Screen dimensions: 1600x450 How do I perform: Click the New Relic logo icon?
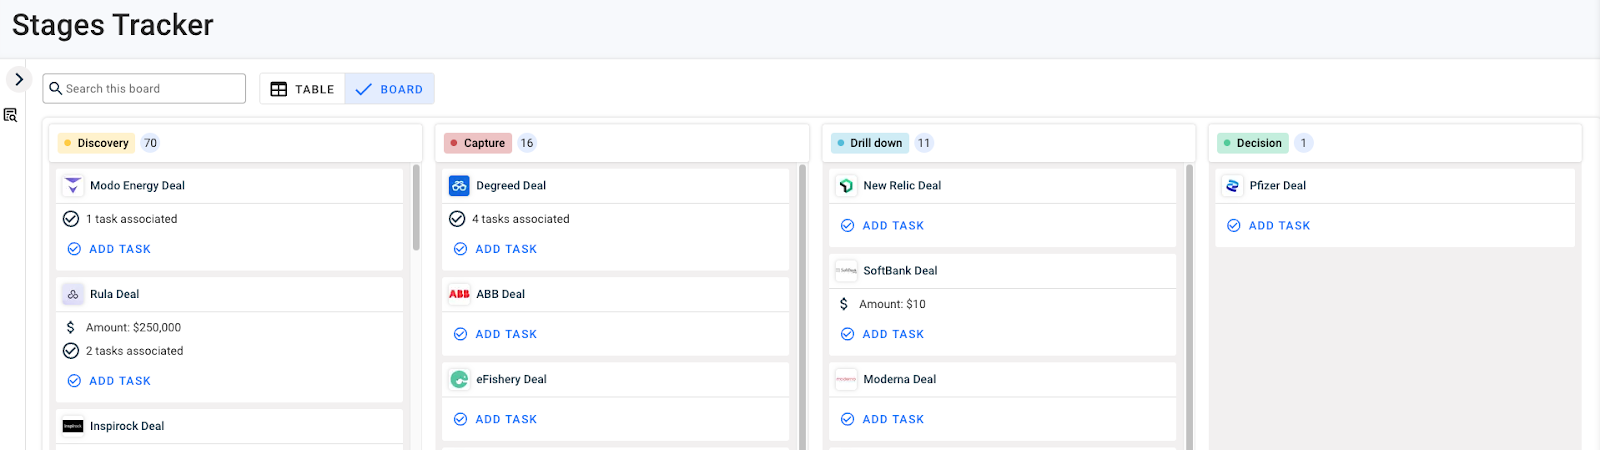pyautogui.click(x=846, y=185)
